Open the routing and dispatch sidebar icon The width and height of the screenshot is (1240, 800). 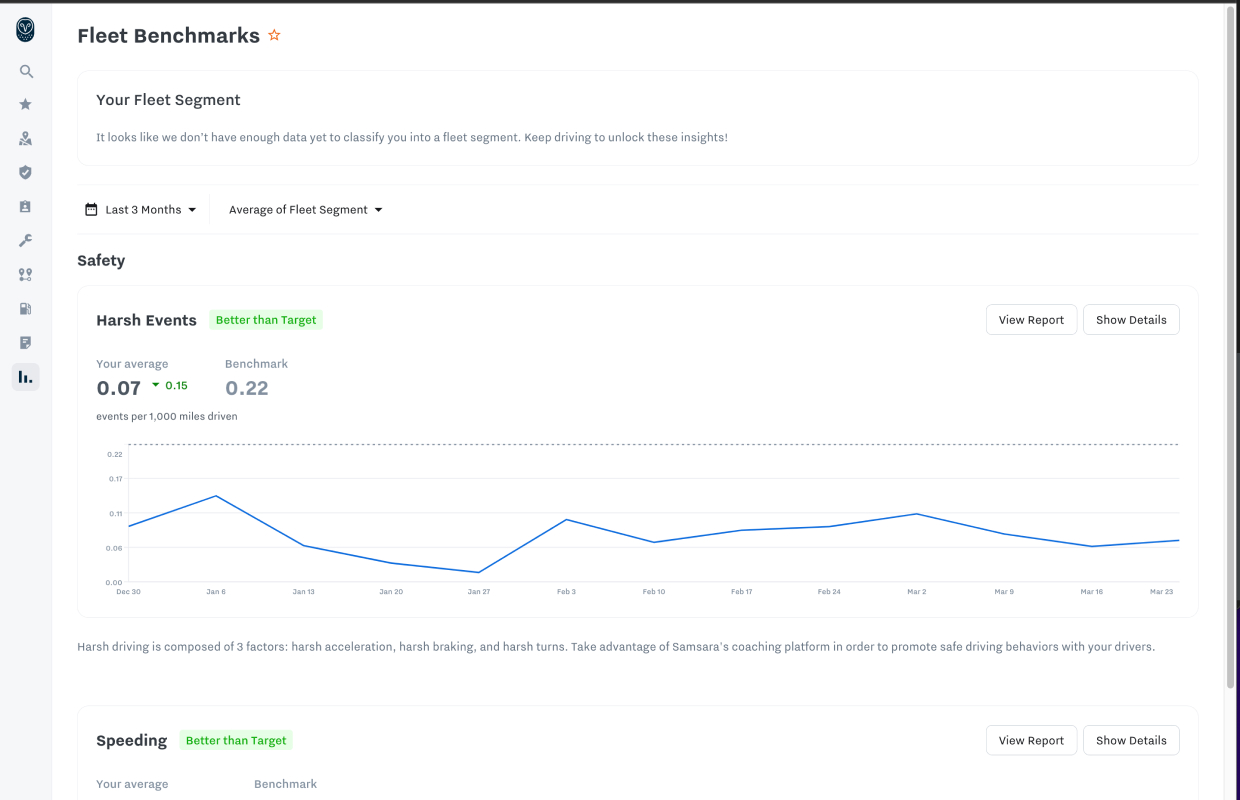coord(26,275)
